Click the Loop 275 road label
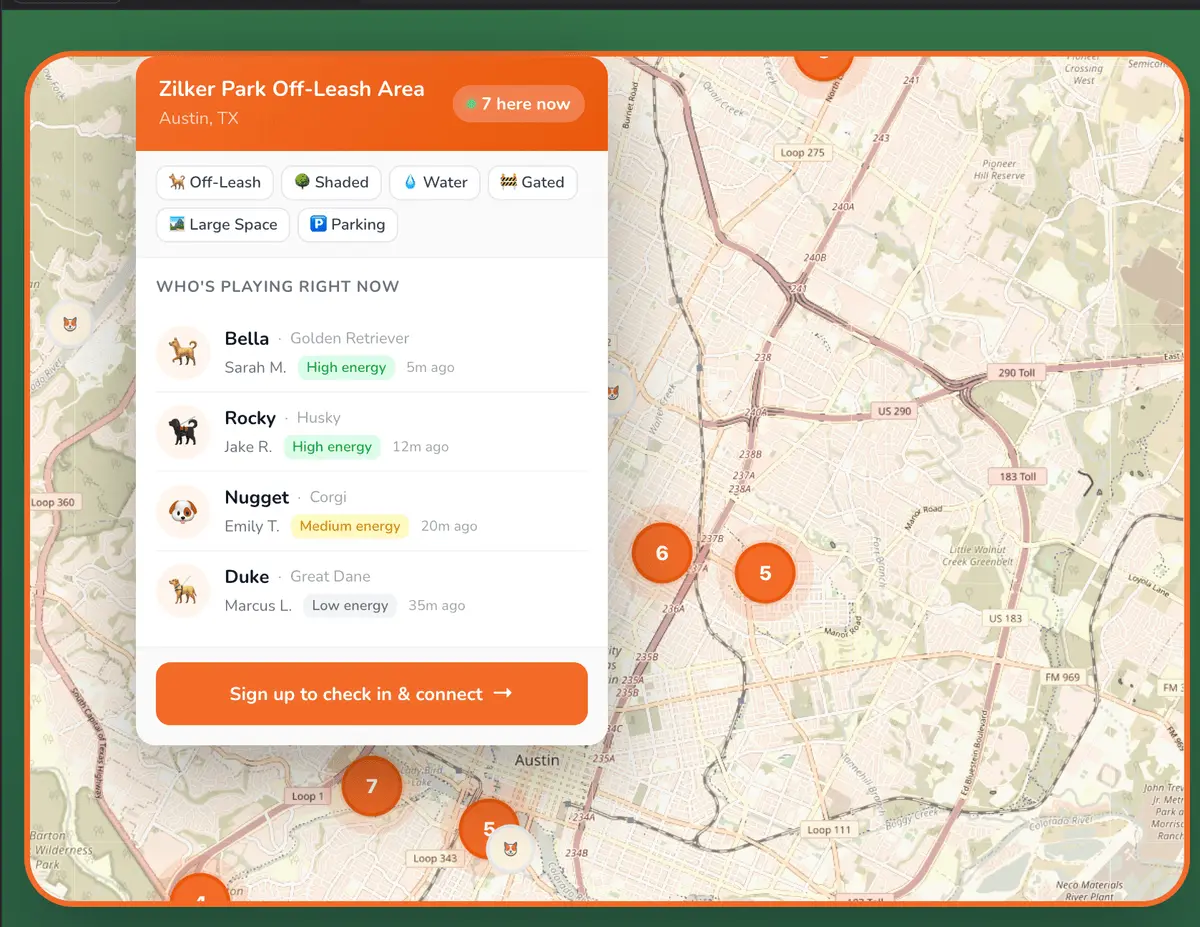The height and width of the screenshot is (927, 1200). (x=803, y=152)
